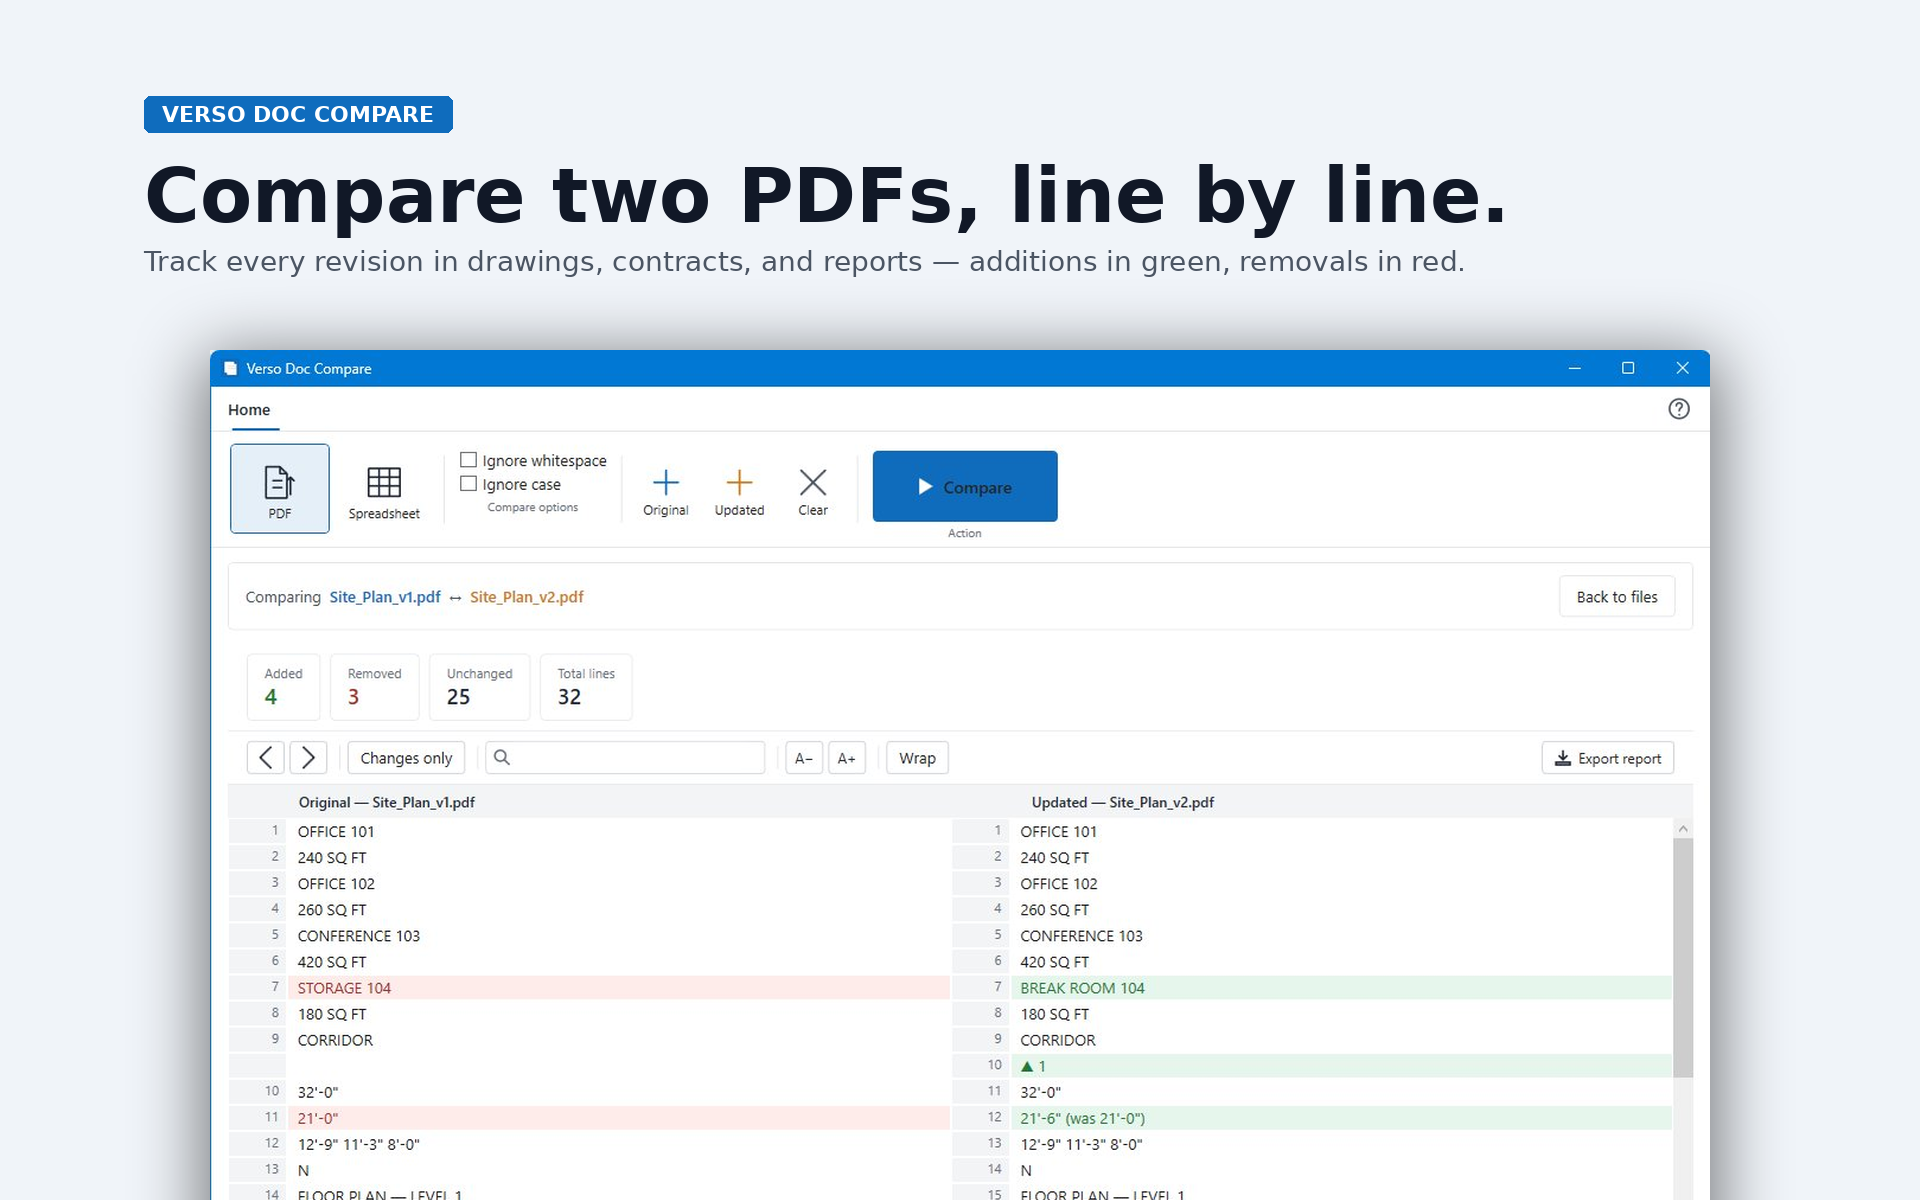This screenshot has height=1200, width=1920.
Task: Toggle the Changes only filter
Action: pos(406,758)
